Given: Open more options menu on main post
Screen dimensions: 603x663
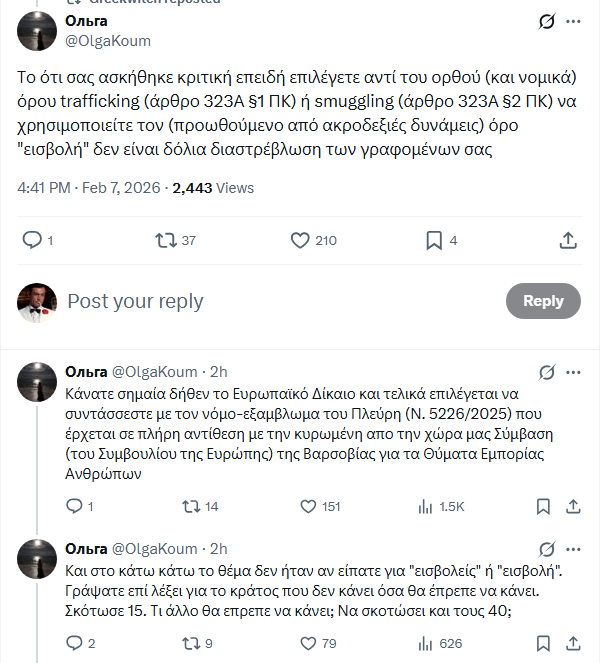Looking at the screenshot, I should (x=574, y=22).
